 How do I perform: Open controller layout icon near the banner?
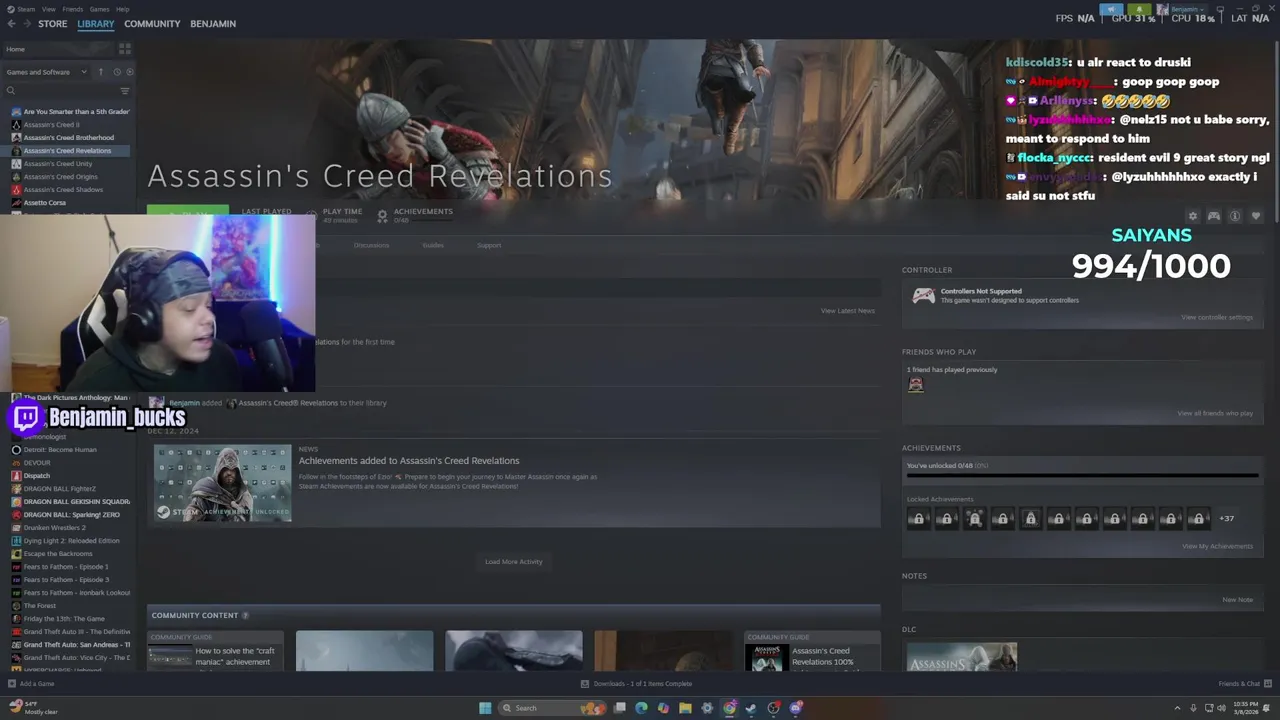tap(1214, 216)
